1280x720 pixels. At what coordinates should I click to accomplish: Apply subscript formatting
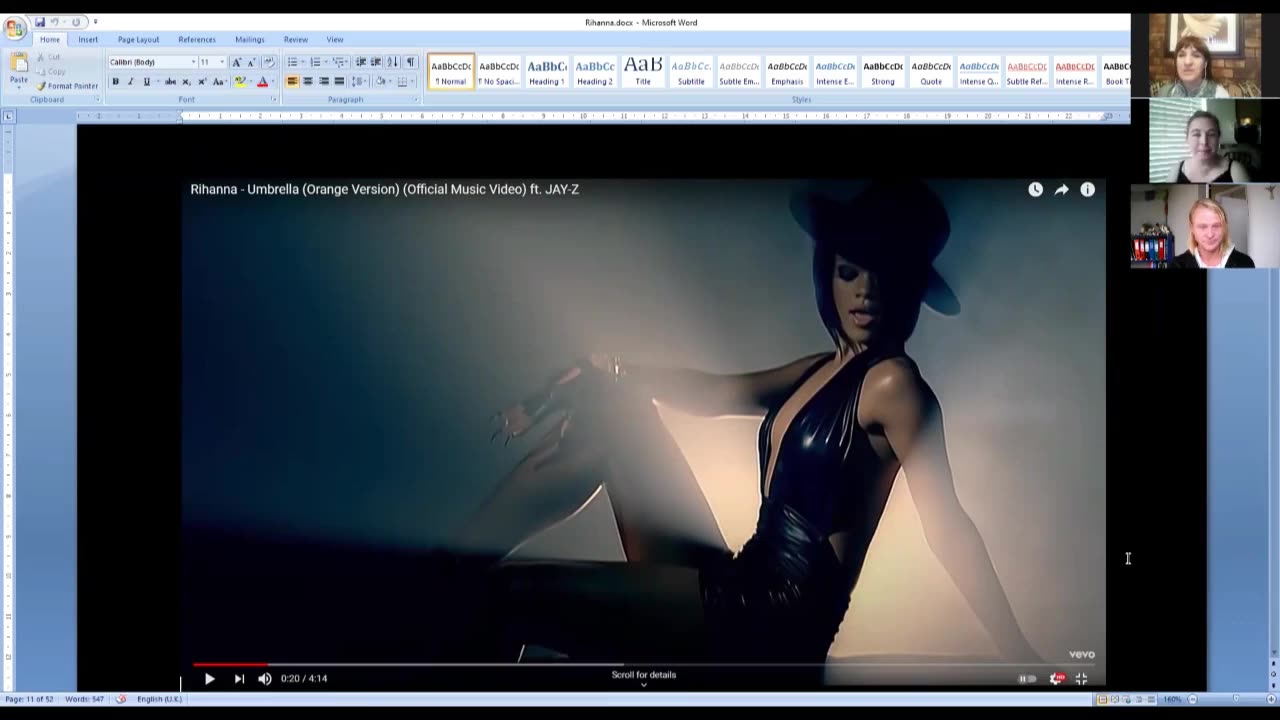point(187,82)
